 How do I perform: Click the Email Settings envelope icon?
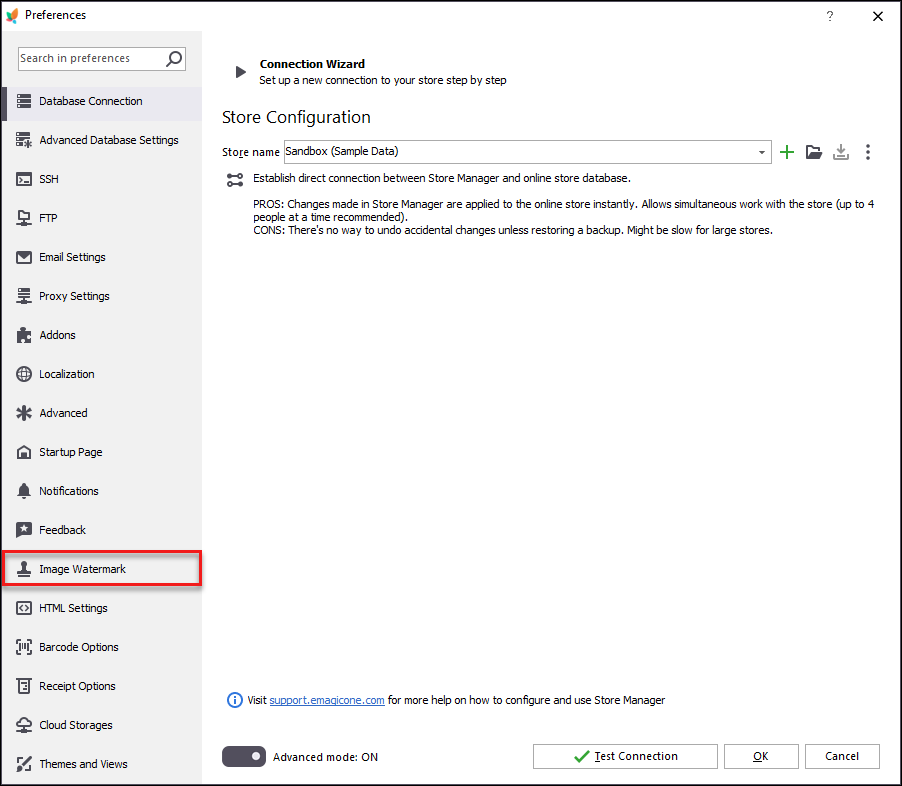point(24,257)
